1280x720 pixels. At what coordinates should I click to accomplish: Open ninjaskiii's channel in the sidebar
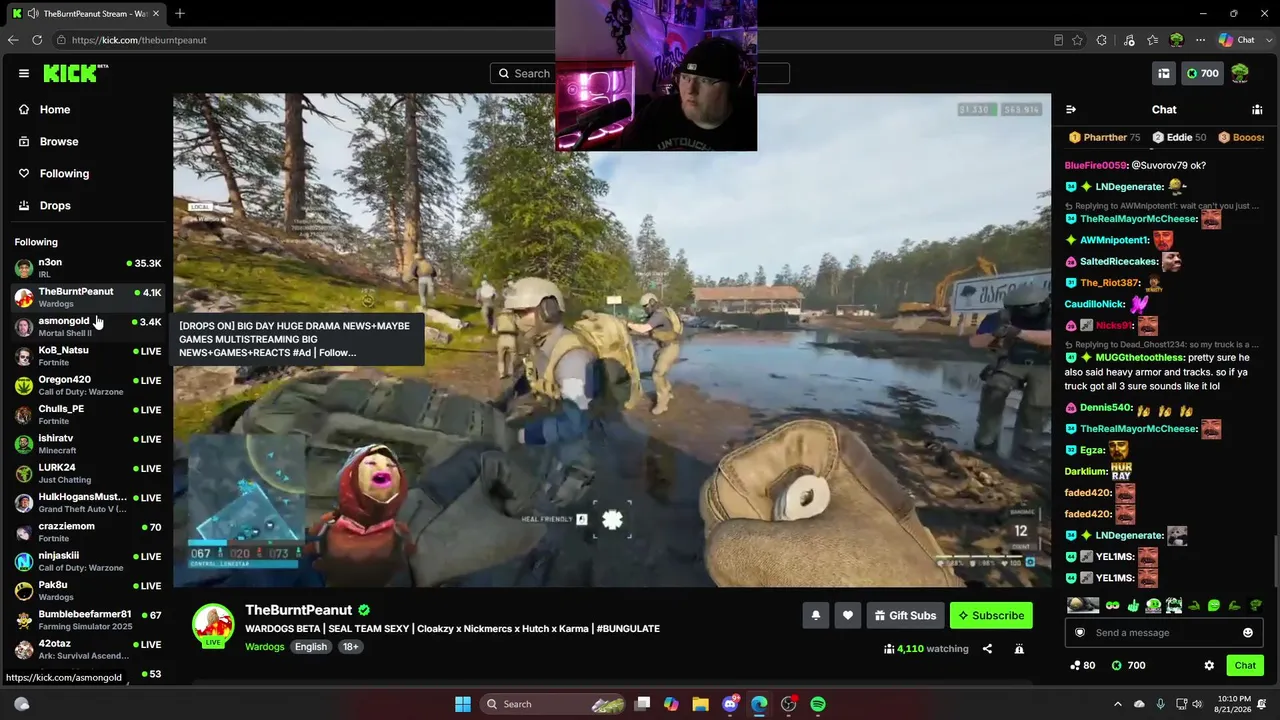tap(88, 561)
